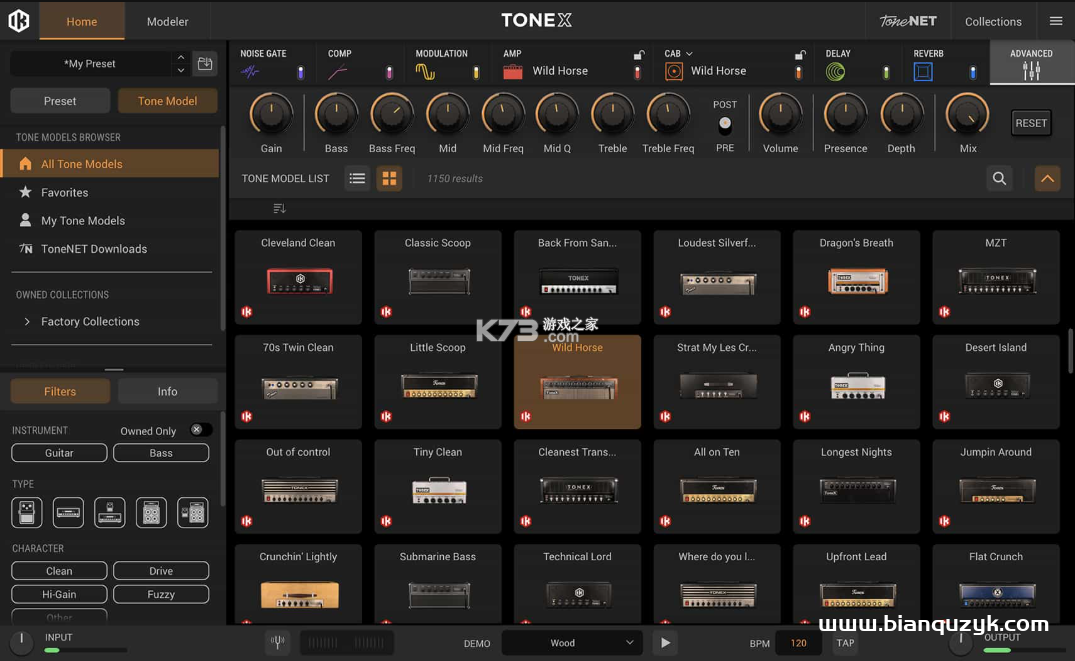
Task: Click the Gain knob
Action: pyautogui.click(x=271, y=114)
